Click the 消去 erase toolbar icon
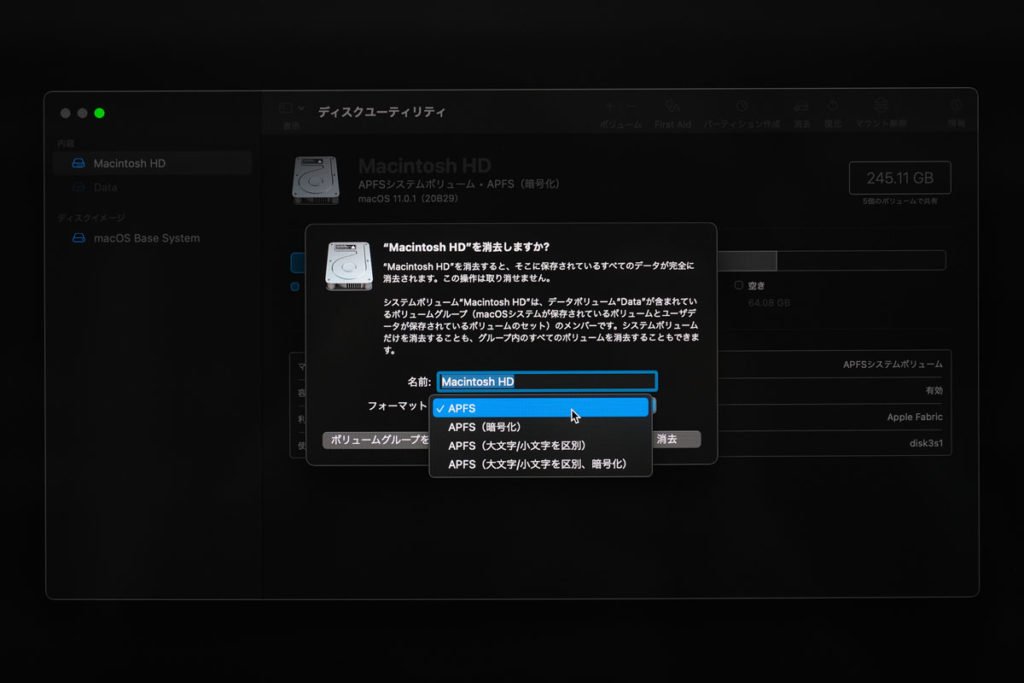The image size is (1024, 683). coord(801,106)
